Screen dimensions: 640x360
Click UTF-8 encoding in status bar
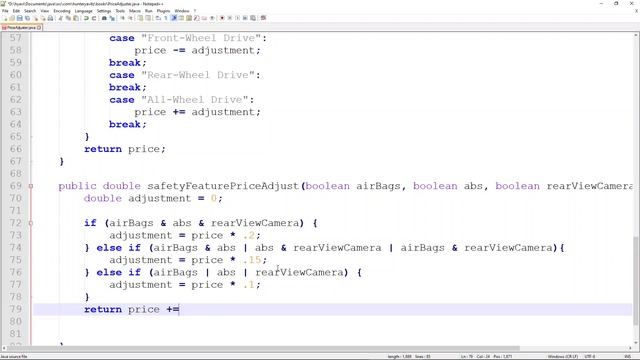tap(590, 356)
